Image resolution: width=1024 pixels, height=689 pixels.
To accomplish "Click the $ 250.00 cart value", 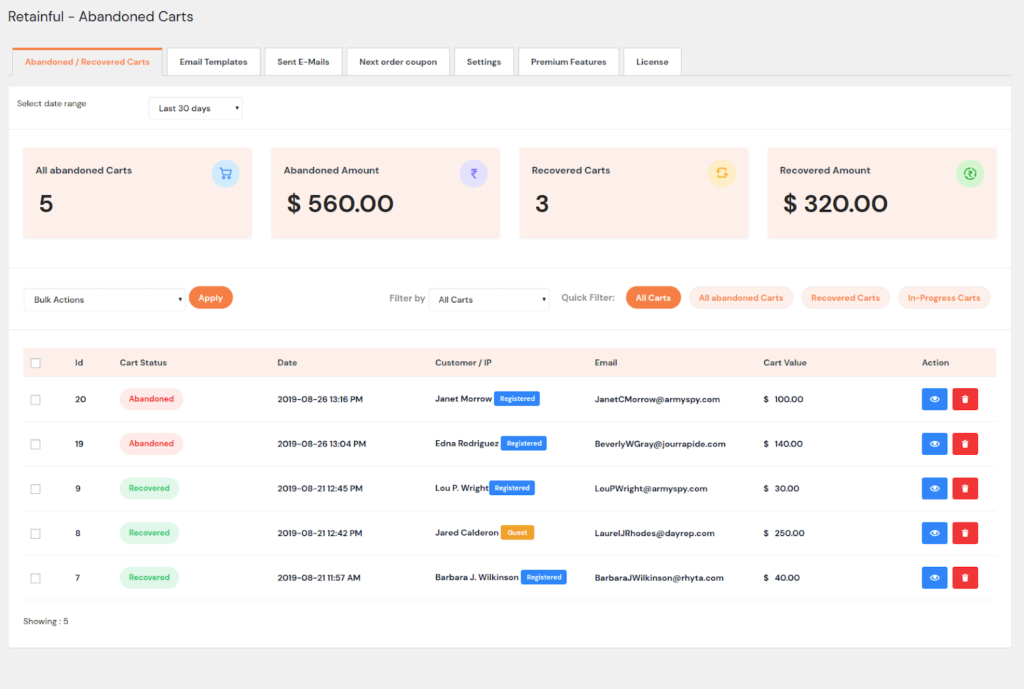I will point(784,534).
